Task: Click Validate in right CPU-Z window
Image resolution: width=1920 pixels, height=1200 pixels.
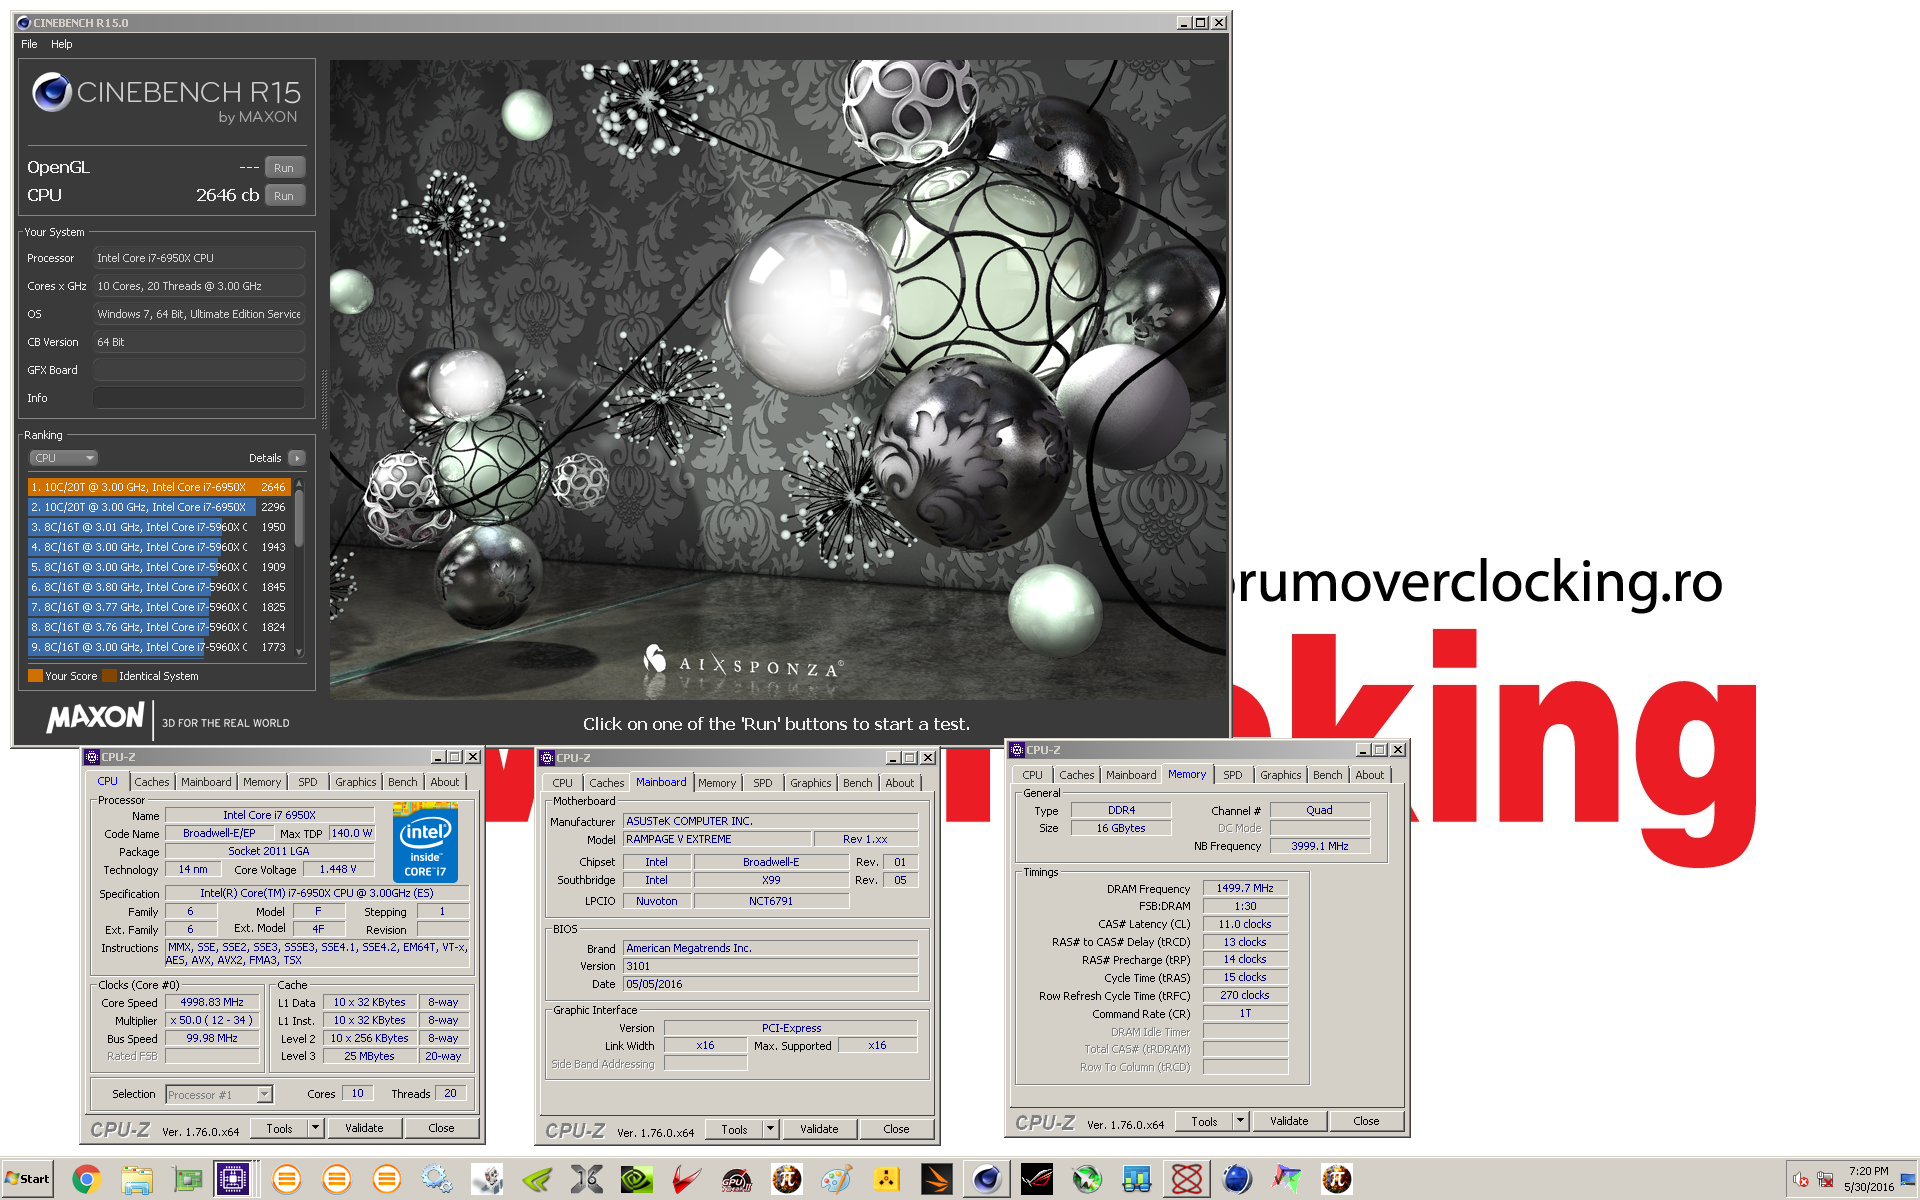Action: pyautogui.click(x=1289, y=1121)
